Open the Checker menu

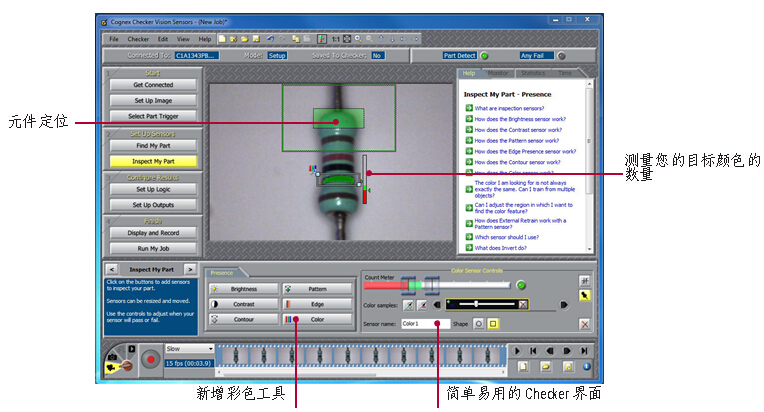click(138, 39)
